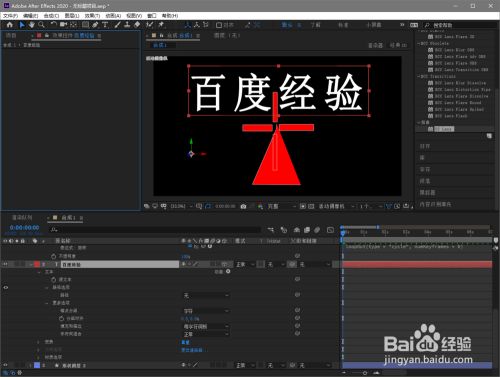Select the Roto Brush tool
Image resolution: width=500 pixels, height=377 pixels.
149,25
